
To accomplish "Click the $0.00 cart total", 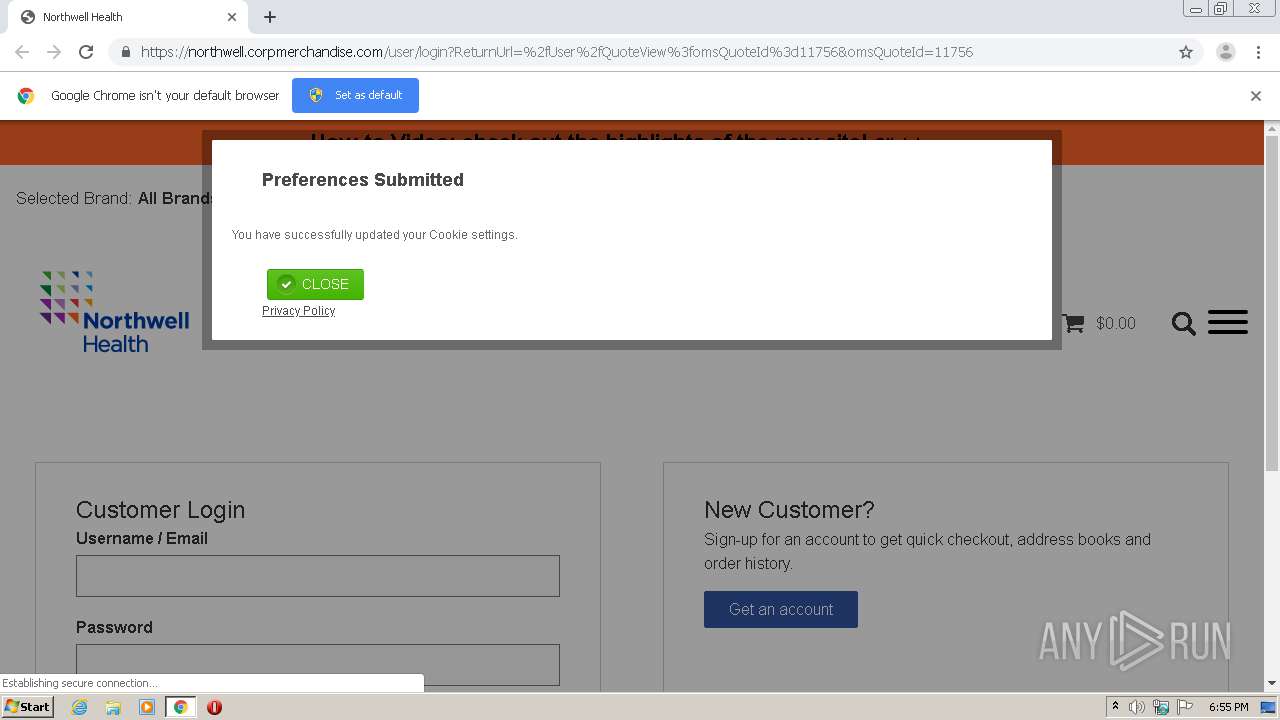I will point(1116,323).
